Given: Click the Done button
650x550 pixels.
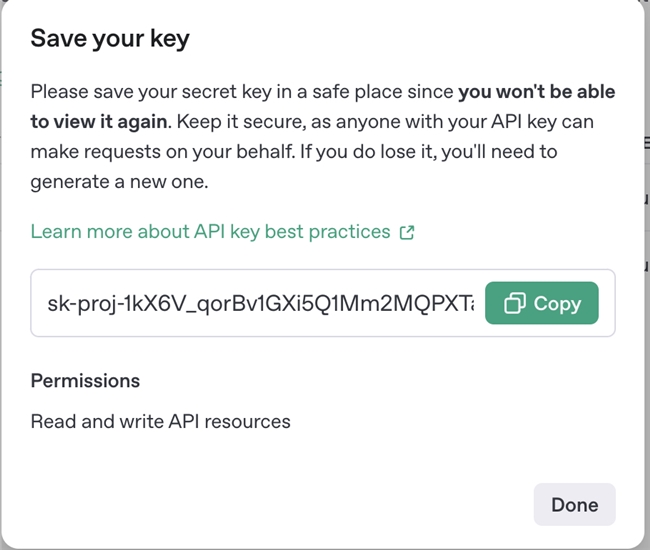Looking at the screenshot, I should 574,505.
